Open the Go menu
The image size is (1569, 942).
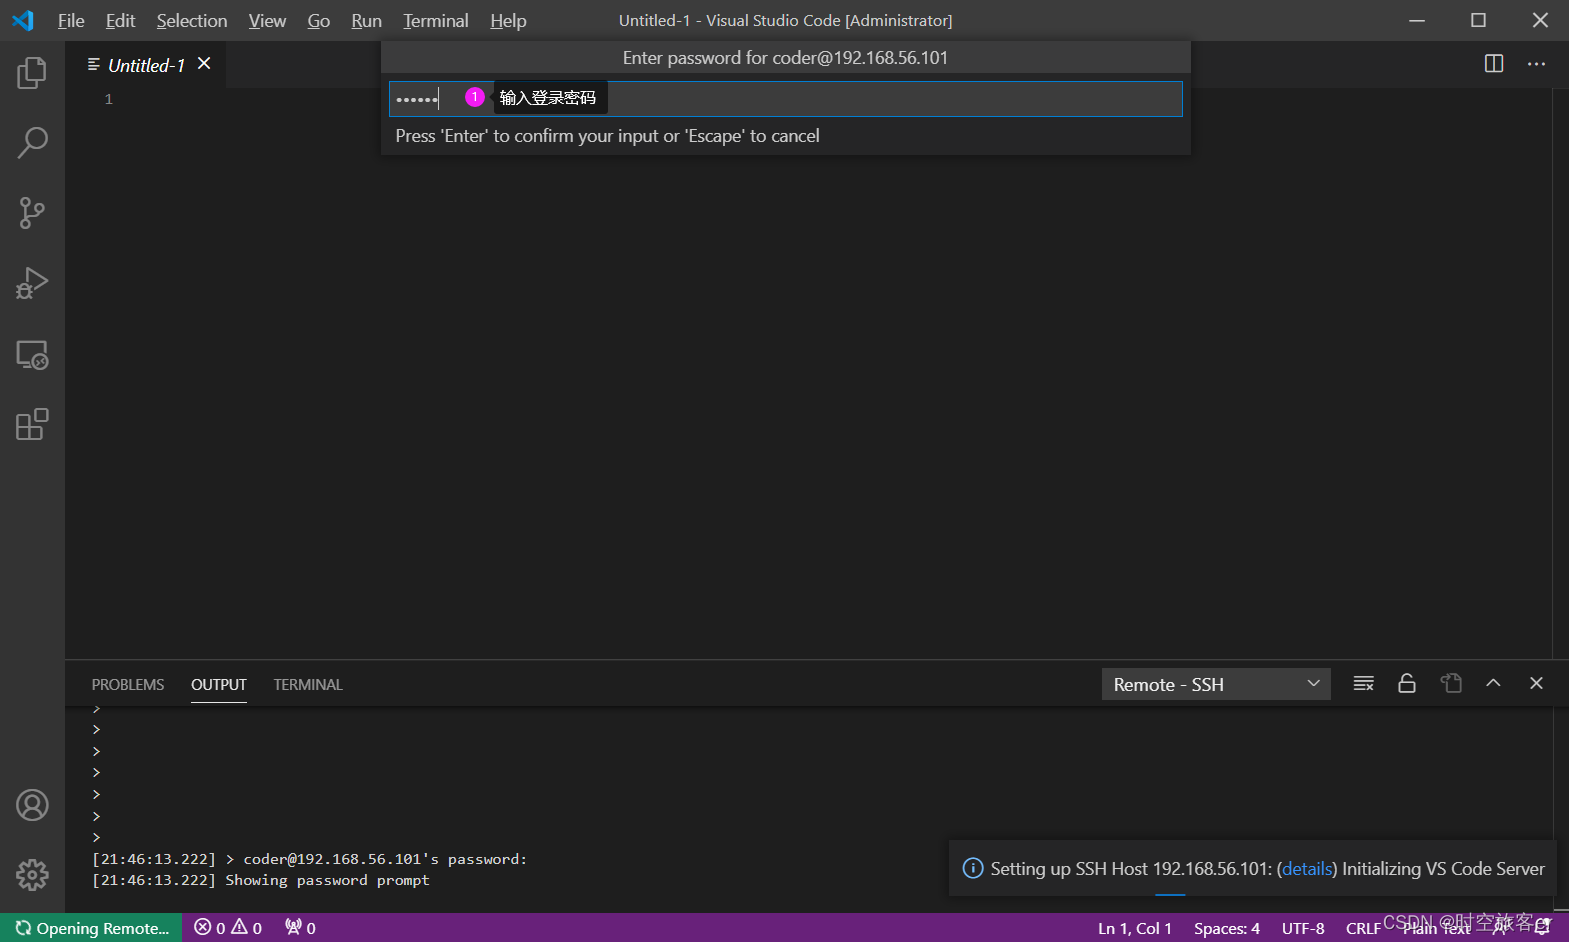(x=318, y=20)
